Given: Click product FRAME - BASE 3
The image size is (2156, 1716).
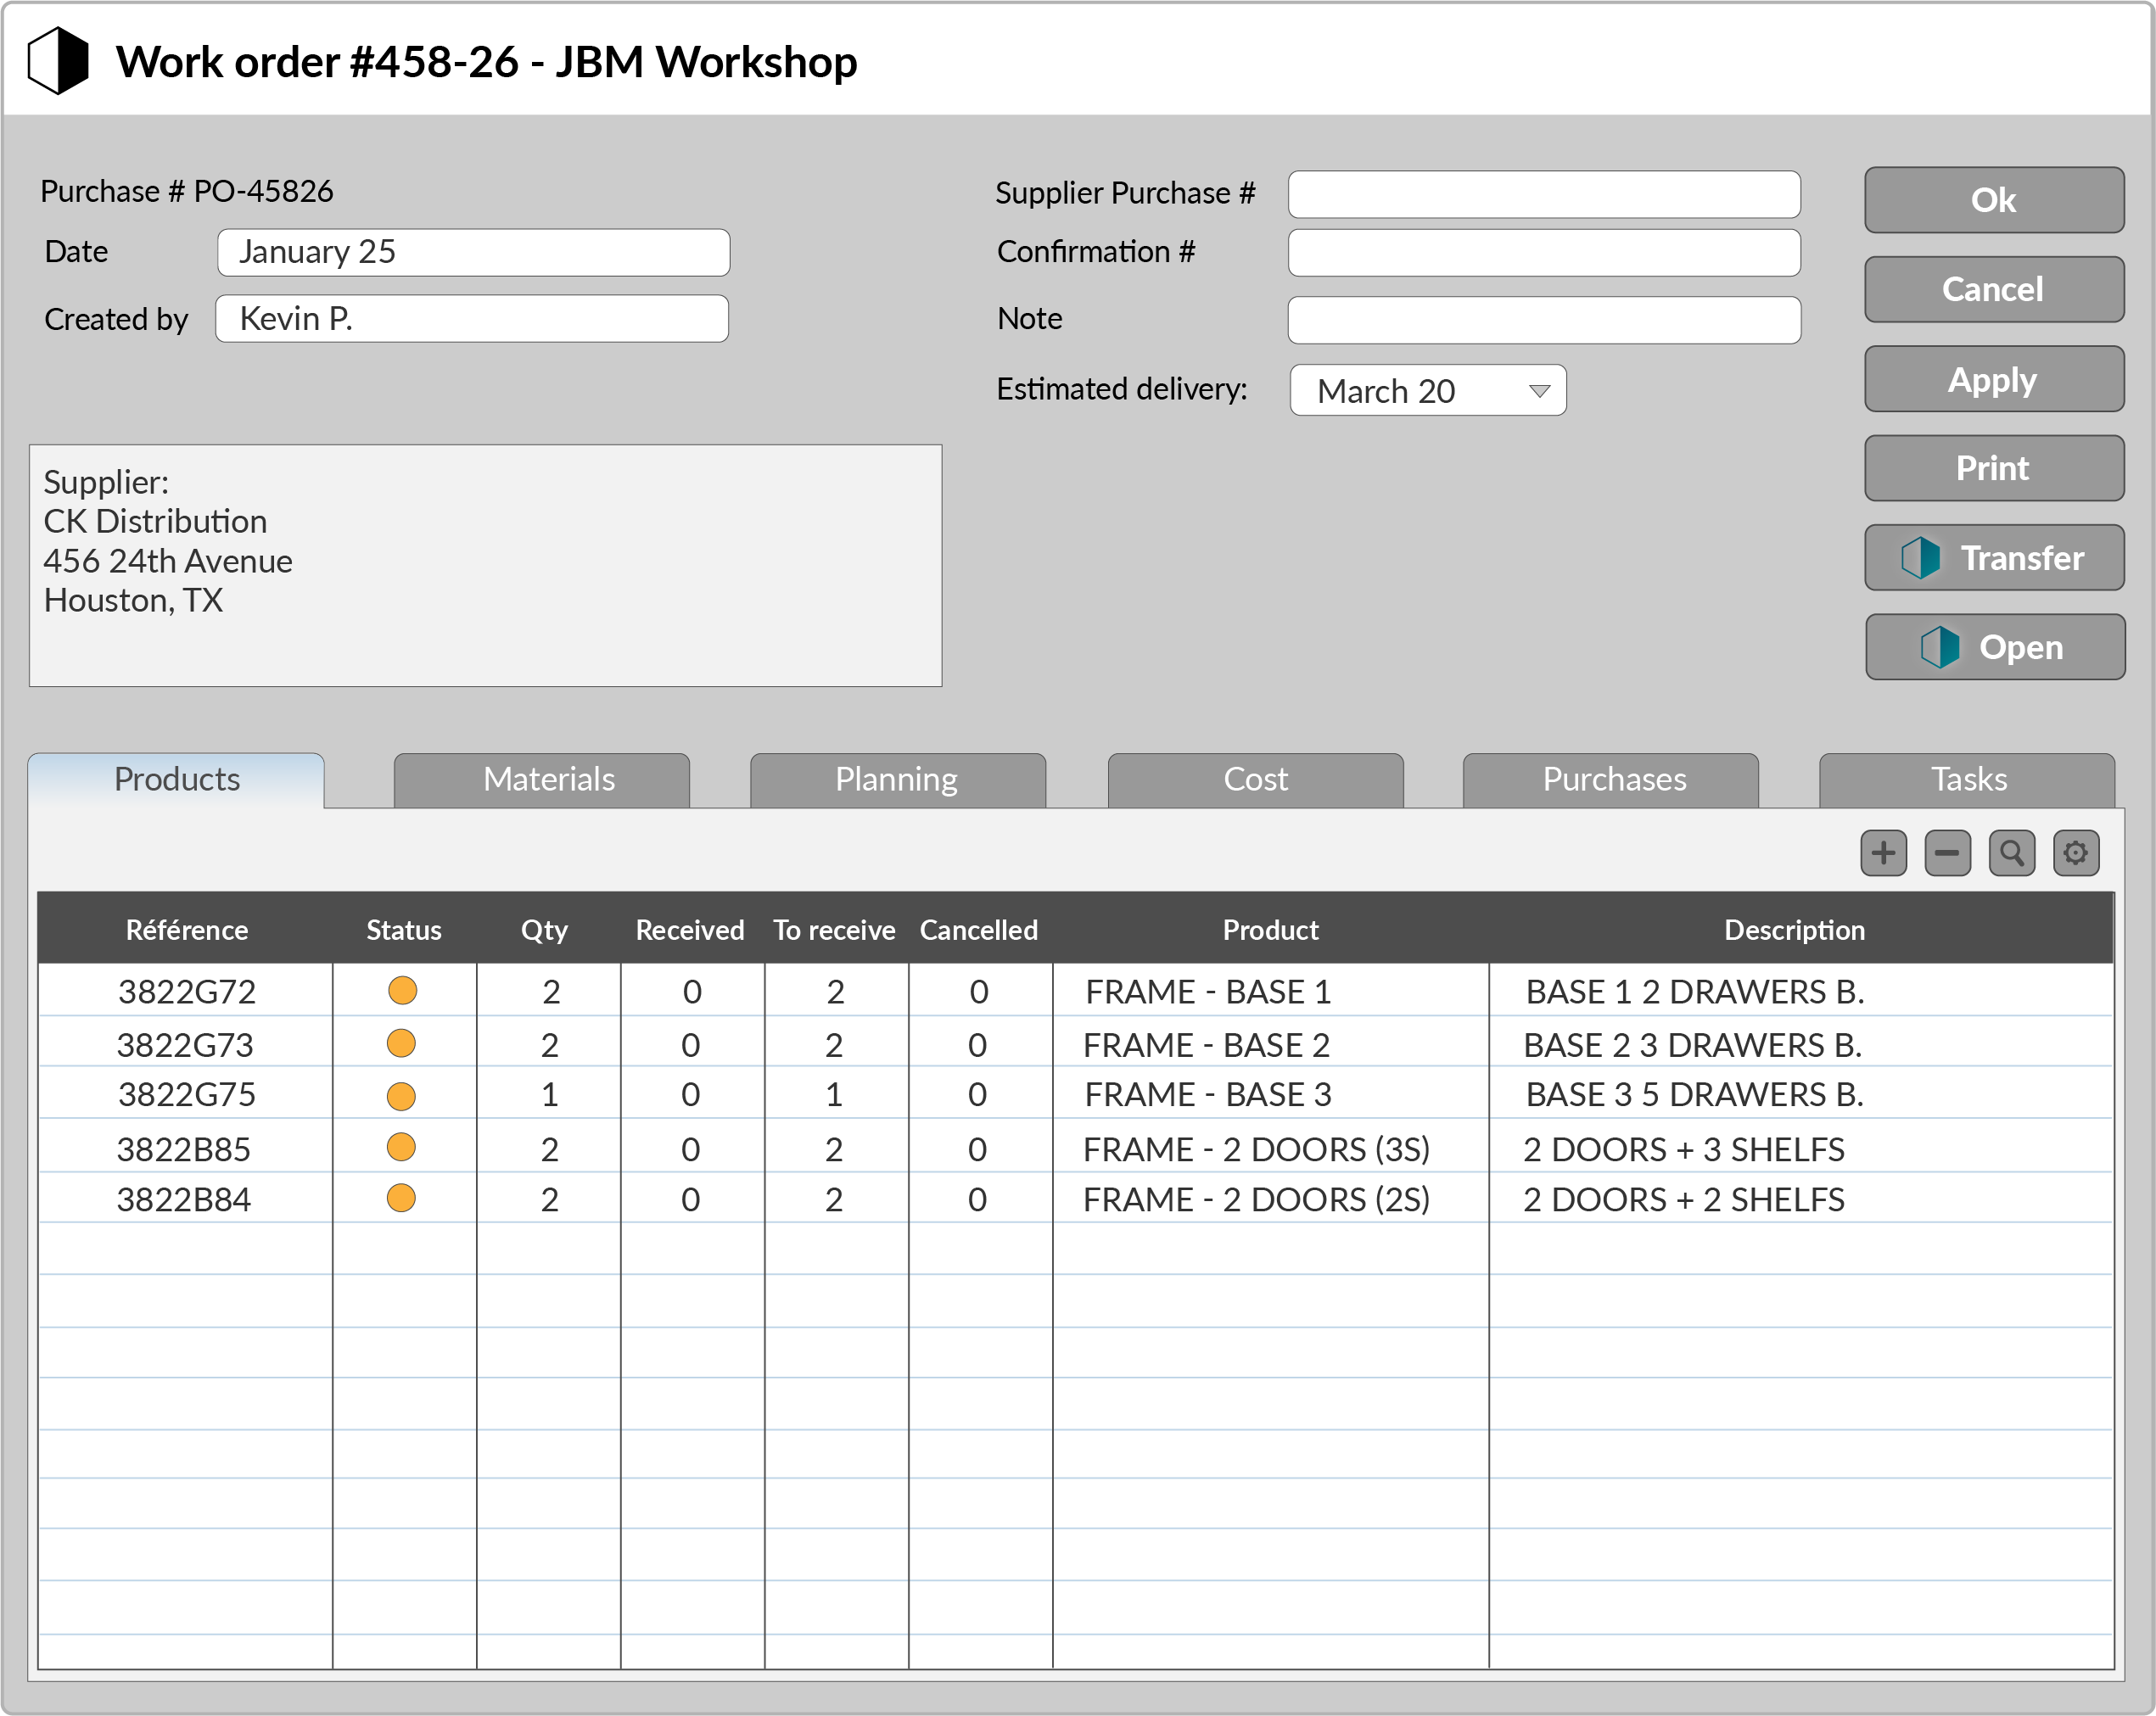Looking at the screenshot, I should 1209,1095.
